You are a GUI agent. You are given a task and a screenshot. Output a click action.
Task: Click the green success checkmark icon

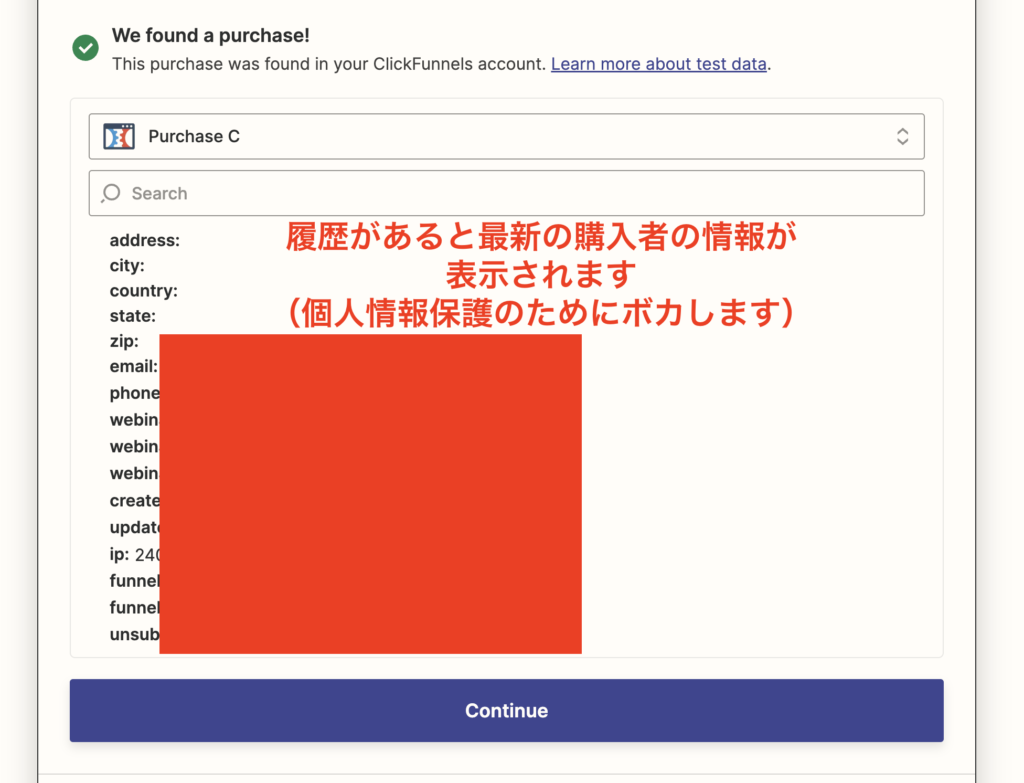(x=85, y=48)
